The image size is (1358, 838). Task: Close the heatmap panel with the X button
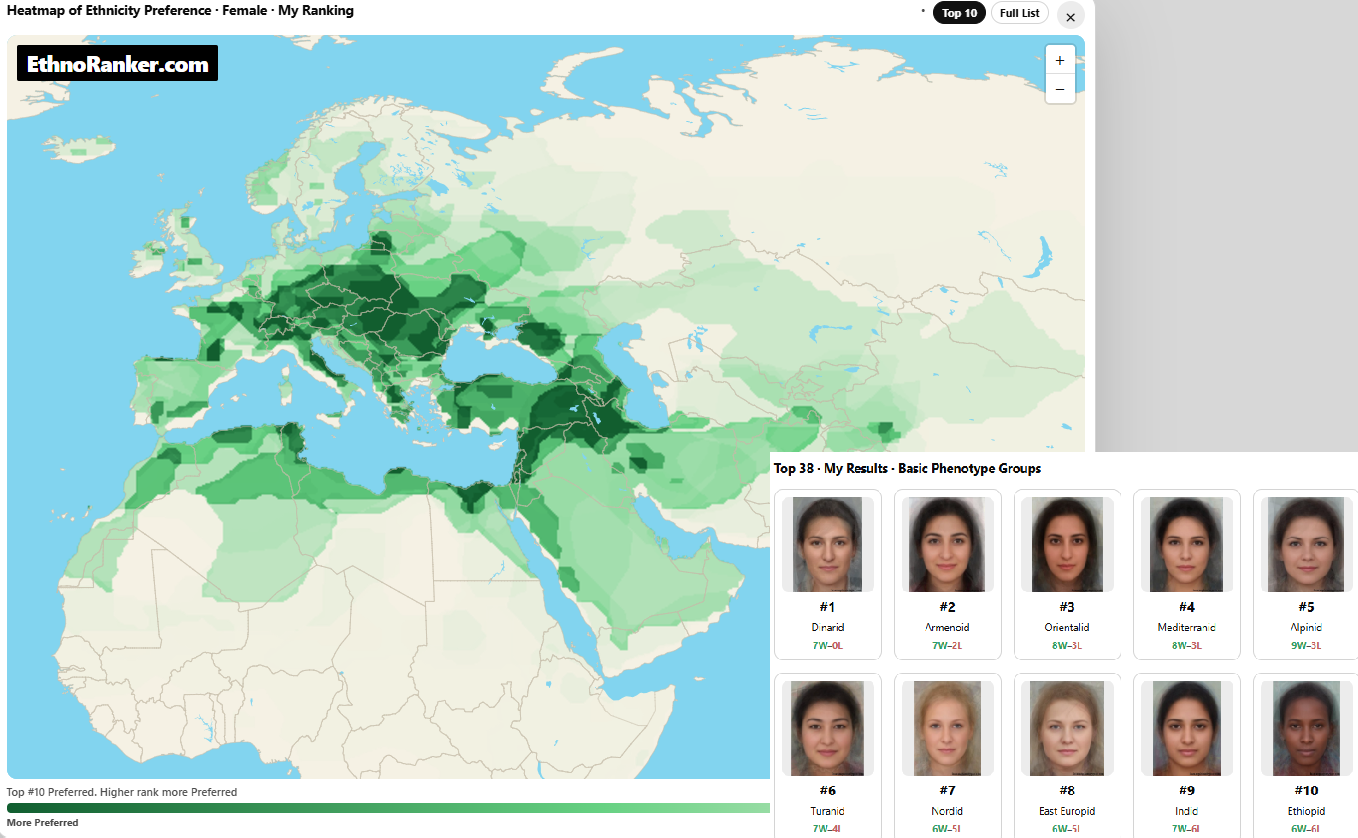click(1070, 17)
